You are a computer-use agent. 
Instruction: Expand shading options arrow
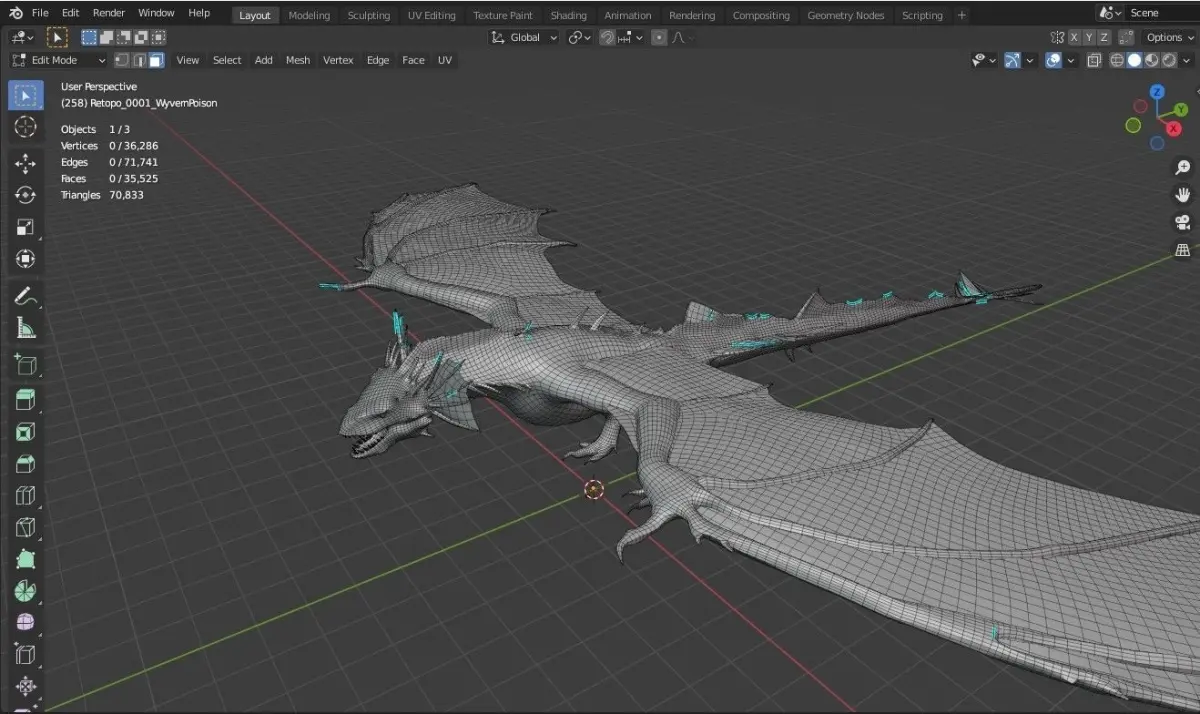[x=1184, y=60]
